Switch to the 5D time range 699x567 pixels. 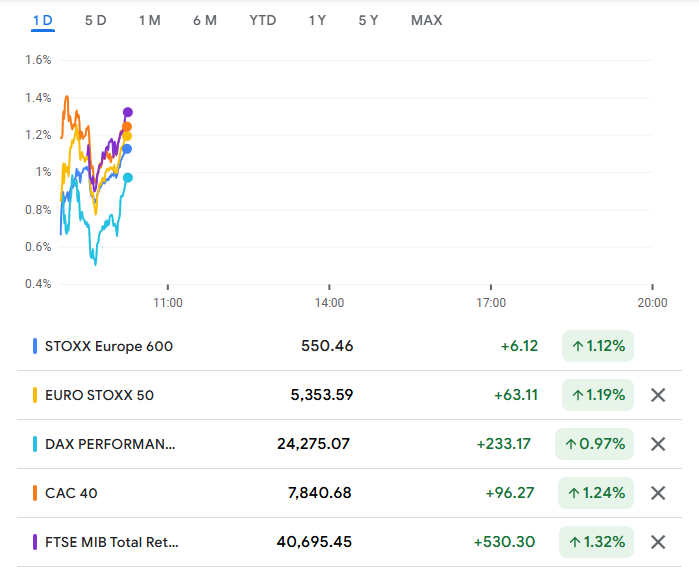[x=95, y=21]
